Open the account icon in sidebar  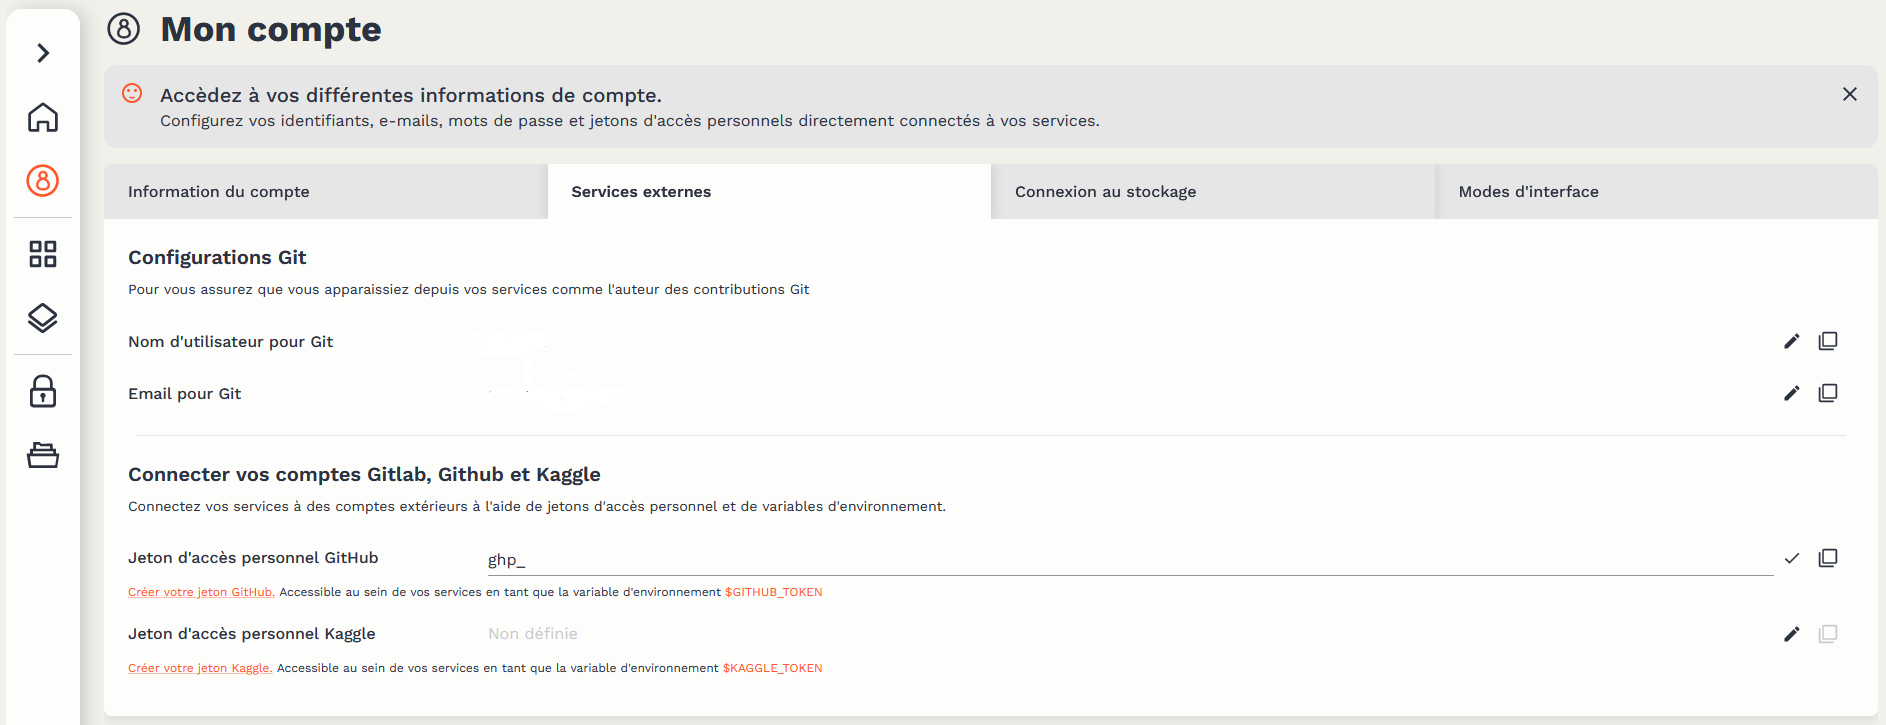coord(43,181)
